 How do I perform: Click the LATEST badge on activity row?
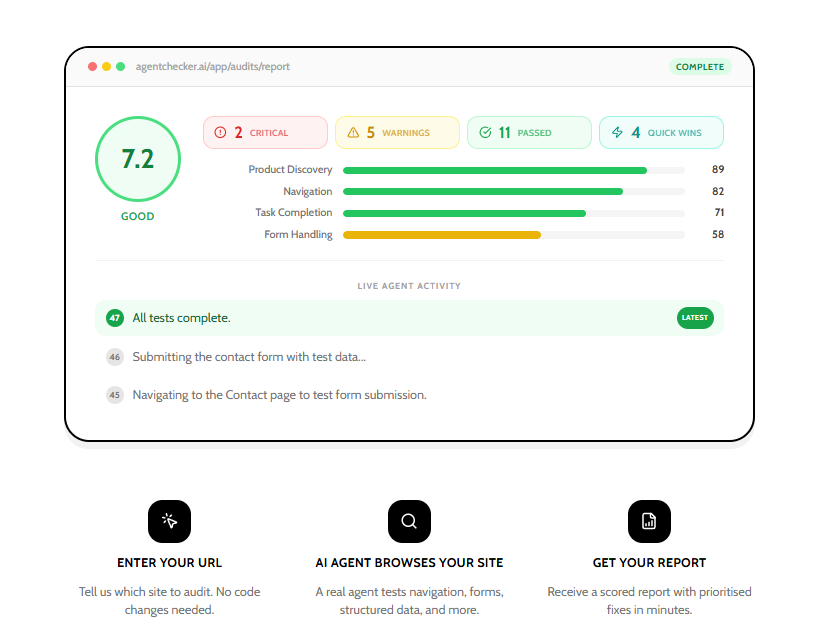coord(695,318)
